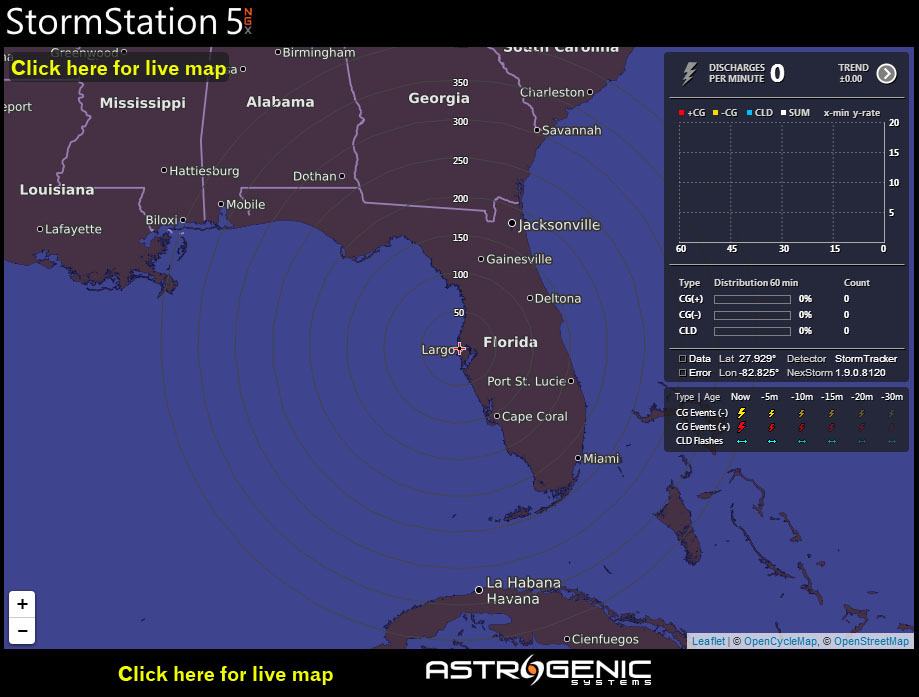This screenshot has height=697, width=919.
Task: Click the CG Events (-) Now icon
Action: click(741, 412)
